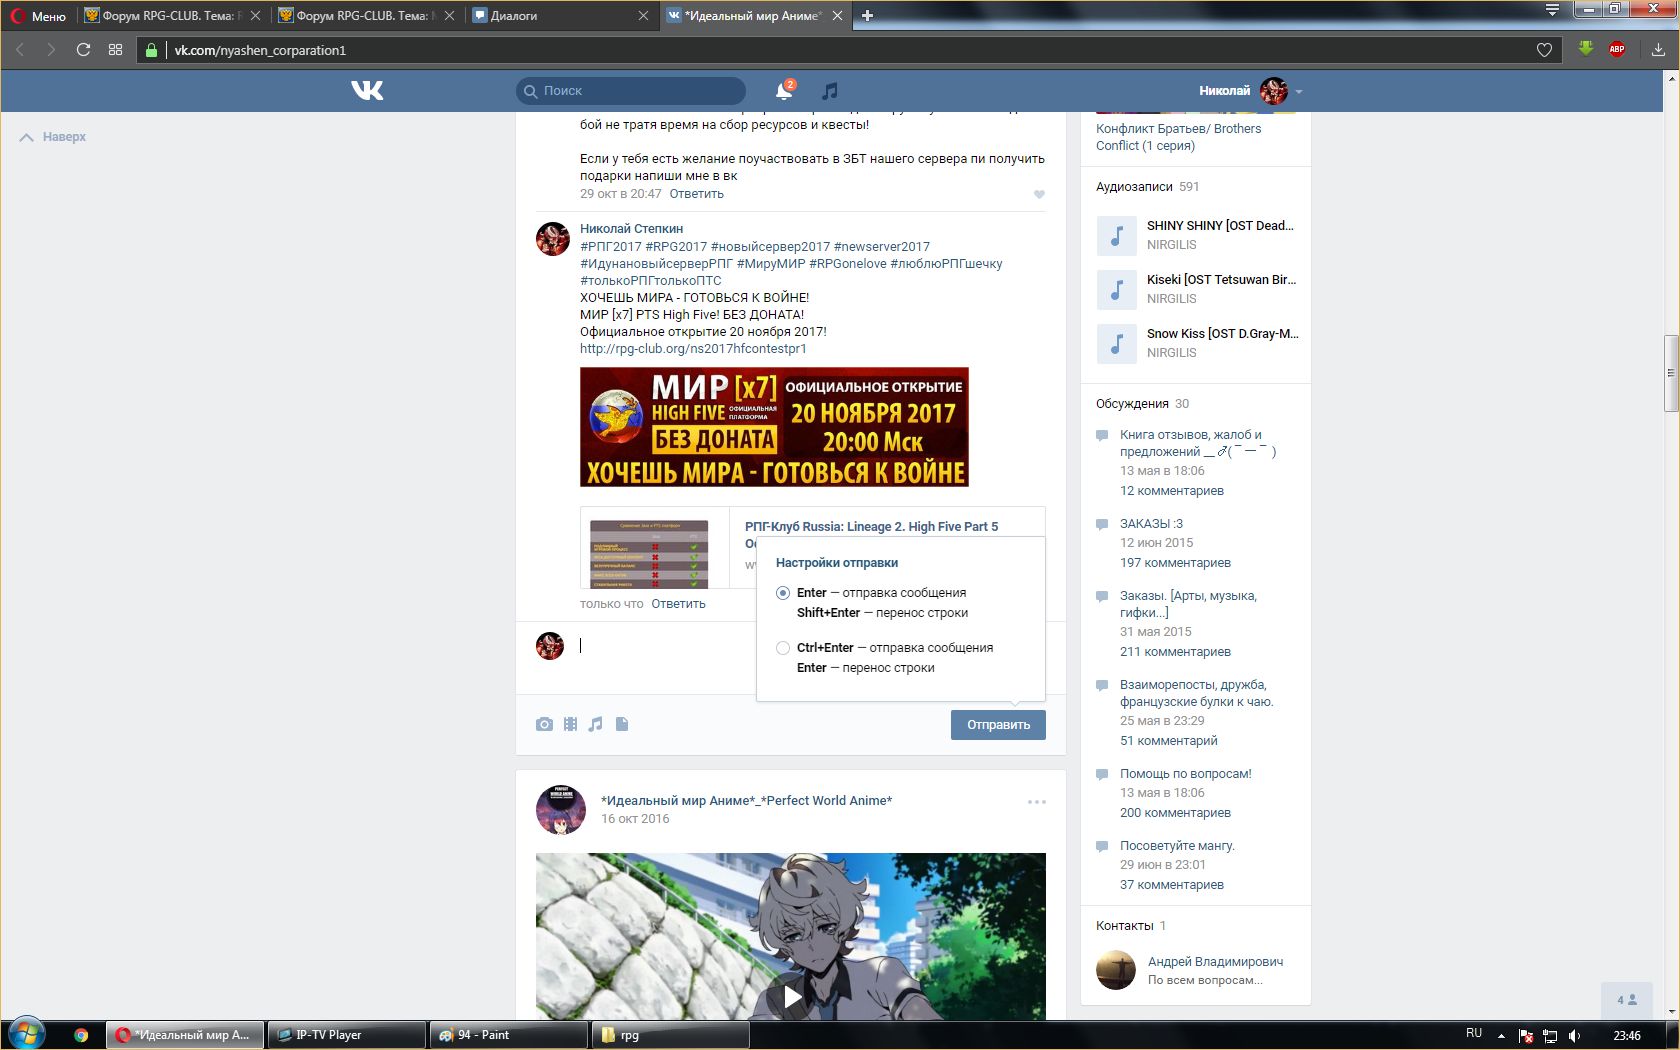Click the page vertical scrollbar thumb
Image resolution: width=1680 pixels, height=1050 pixels.
point(1670,374)
